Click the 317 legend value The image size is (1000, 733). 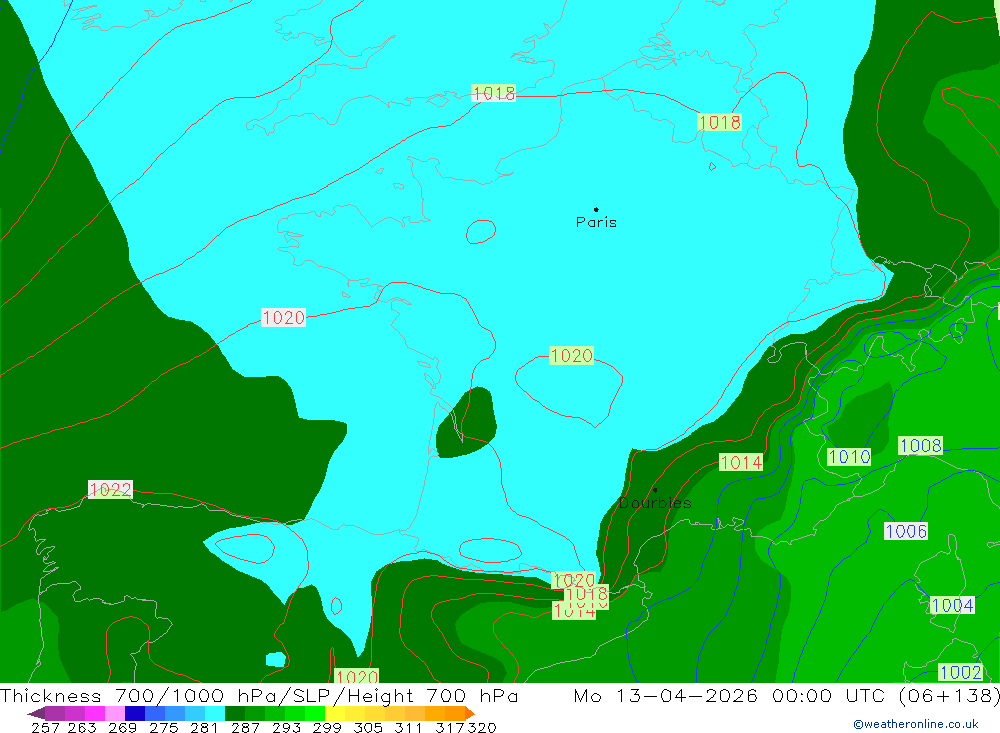pyautogui.click(x=450, y=727)
